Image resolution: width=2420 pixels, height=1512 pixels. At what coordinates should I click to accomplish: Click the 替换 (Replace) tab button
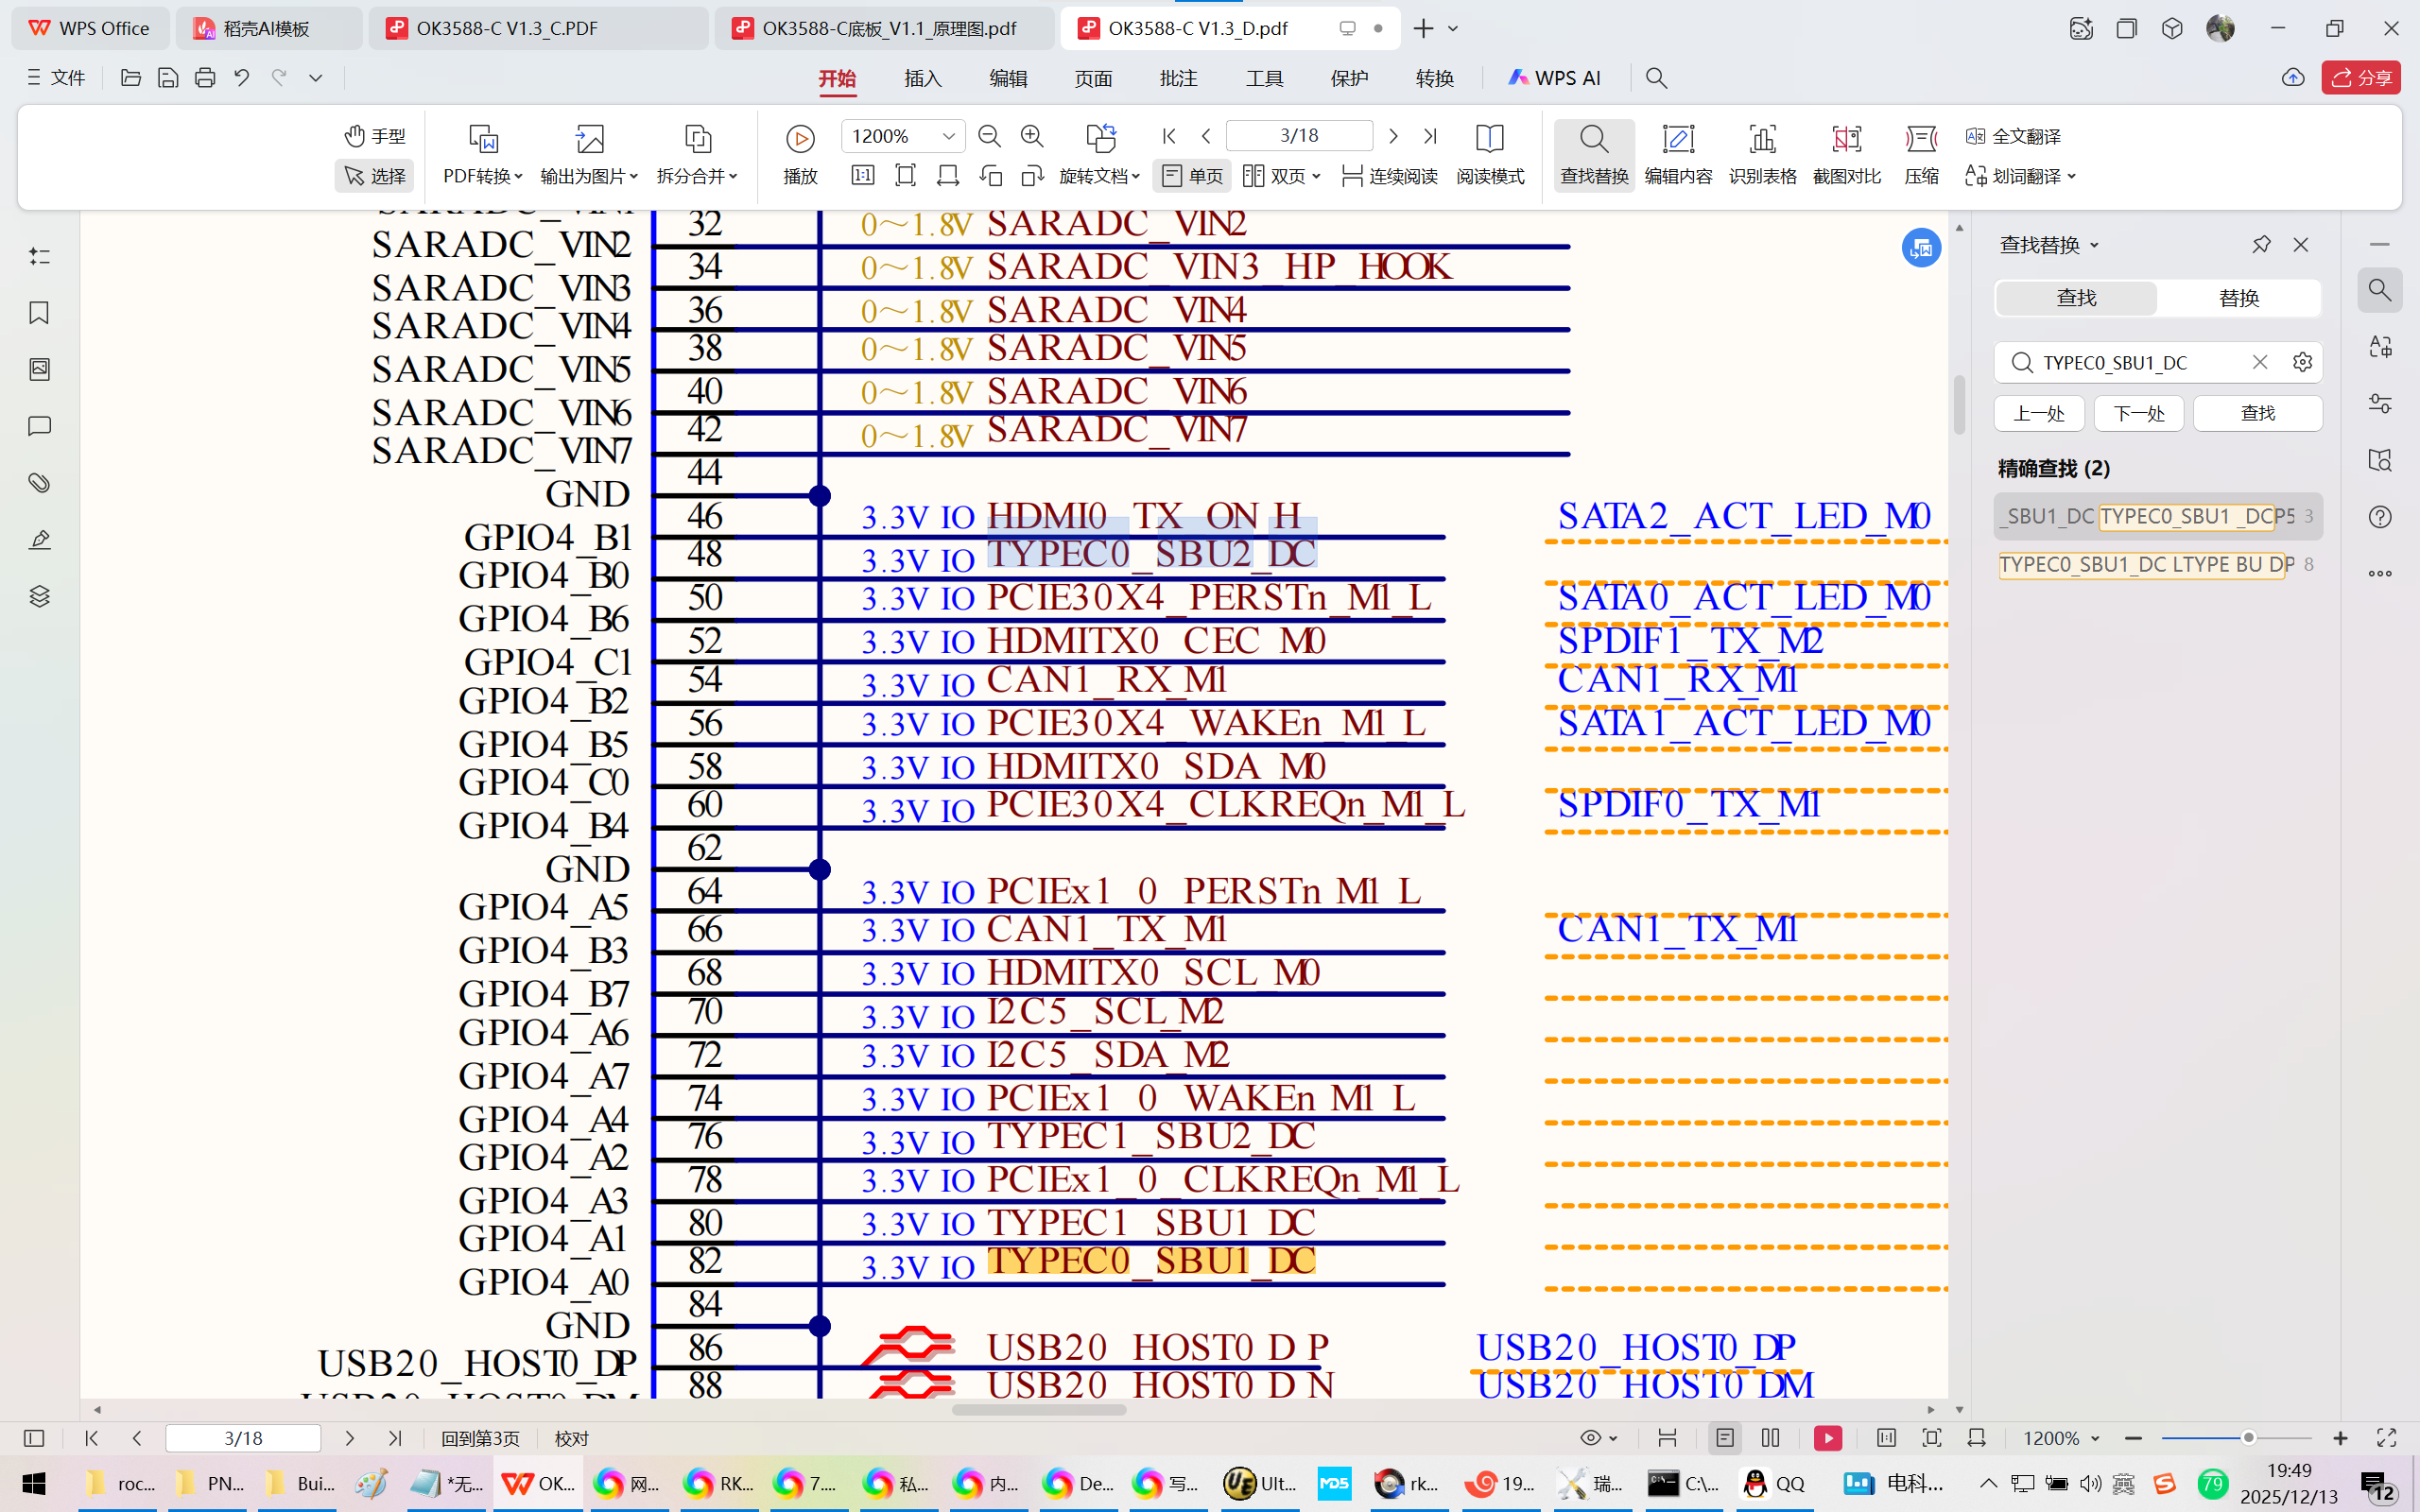2238,298
